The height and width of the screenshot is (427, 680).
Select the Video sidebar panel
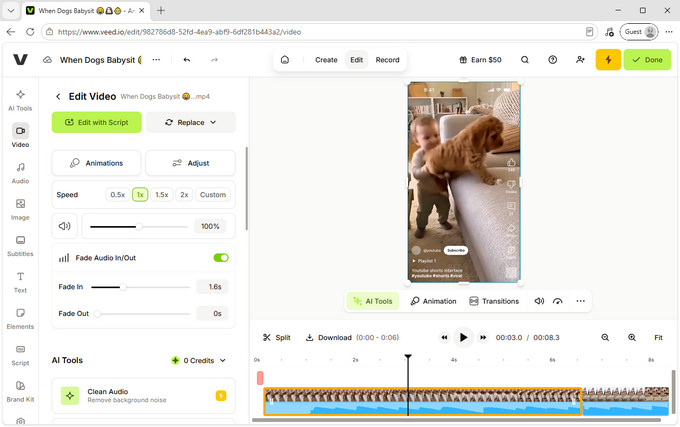[x=20, y=136]
